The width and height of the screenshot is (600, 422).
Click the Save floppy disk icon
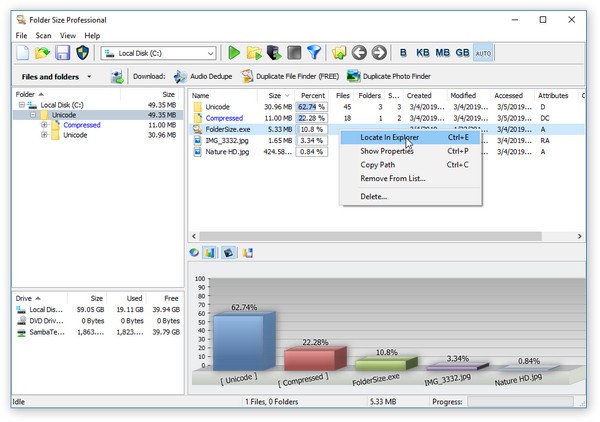click(62, 53)
